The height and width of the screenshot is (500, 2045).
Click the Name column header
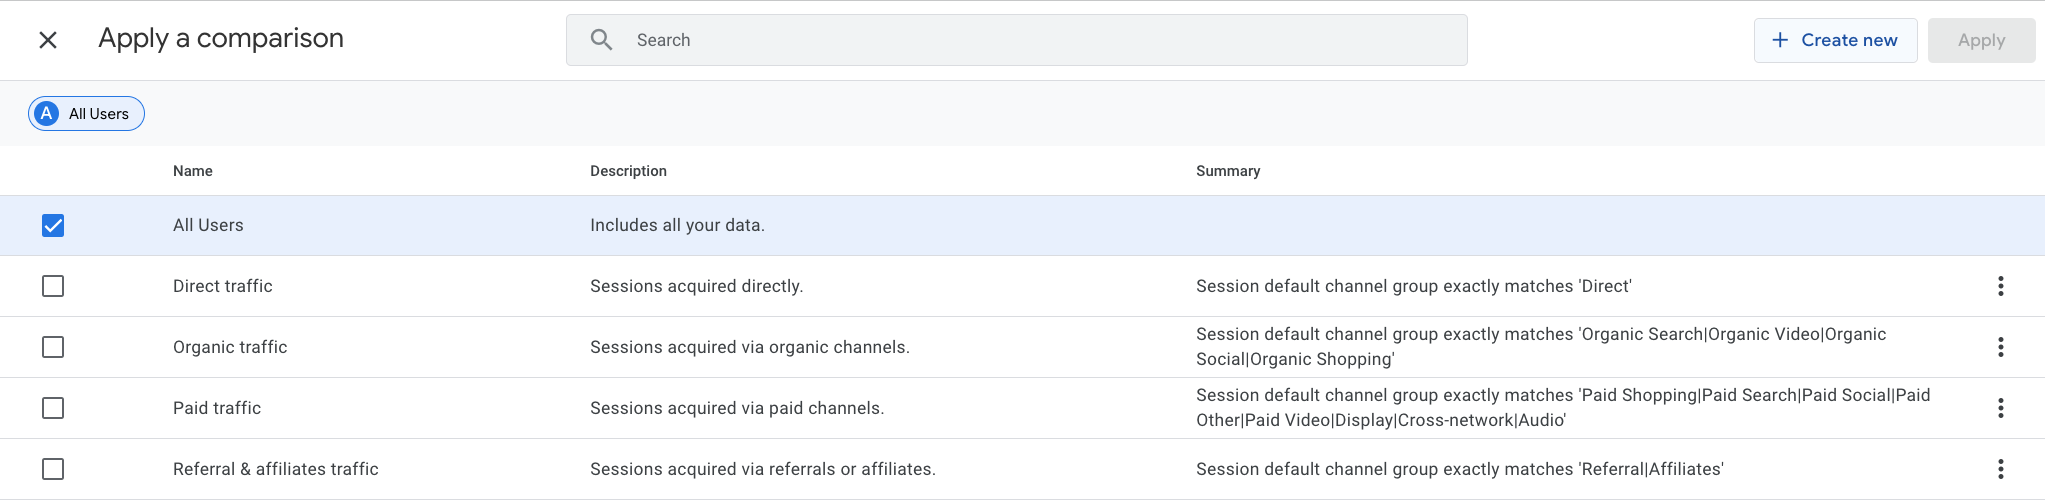coord(193,171)
